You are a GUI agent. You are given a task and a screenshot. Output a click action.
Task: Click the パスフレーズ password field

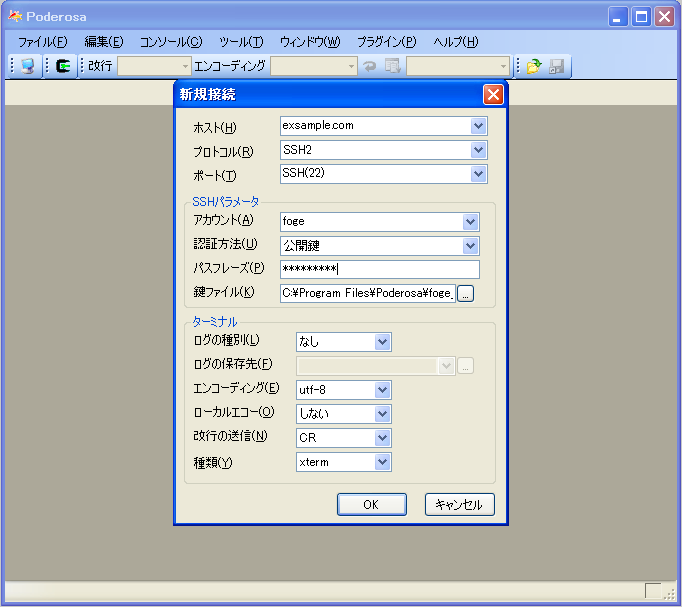pyautogui.click(x=380, y=269)
